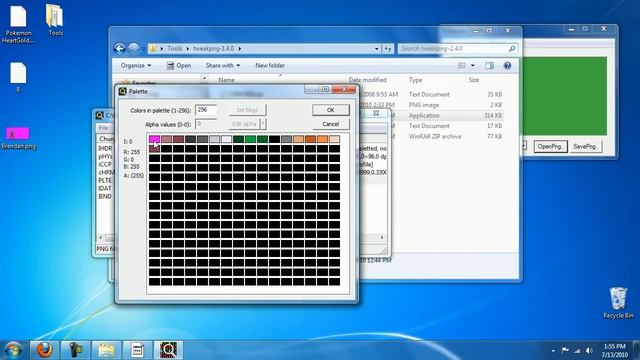Image resolution: width=640 pixels, height=360 pixels.
Task: Click the search magnifier in Explorer
Action: pyautogui.click(x=512, y=49)
